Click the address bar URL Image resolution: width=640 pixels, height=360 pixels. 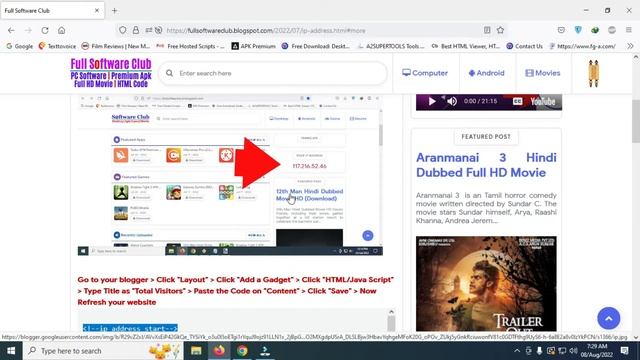(x=266, y=31)
